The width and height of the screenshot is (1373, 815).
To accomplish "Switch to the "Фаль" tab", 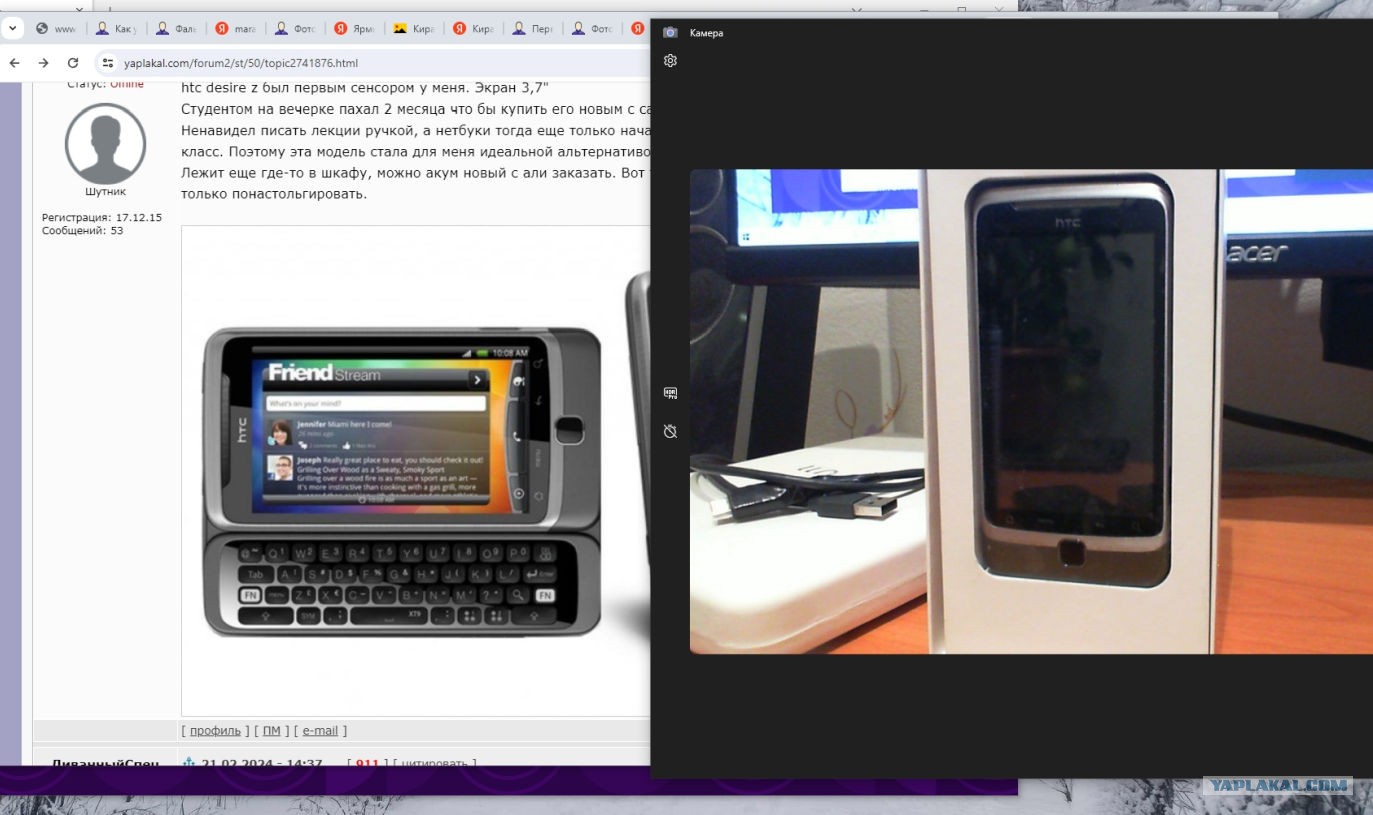I will pos(176,29).
